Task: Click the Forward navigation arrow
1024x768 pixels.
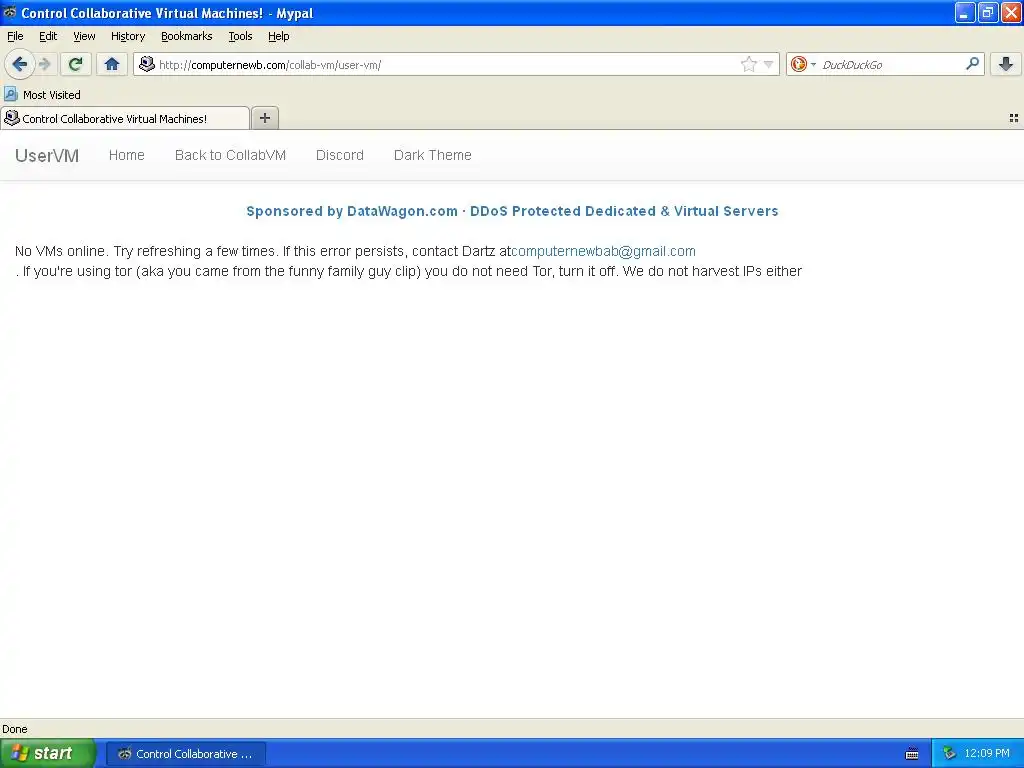Action: tap(44, 64)
